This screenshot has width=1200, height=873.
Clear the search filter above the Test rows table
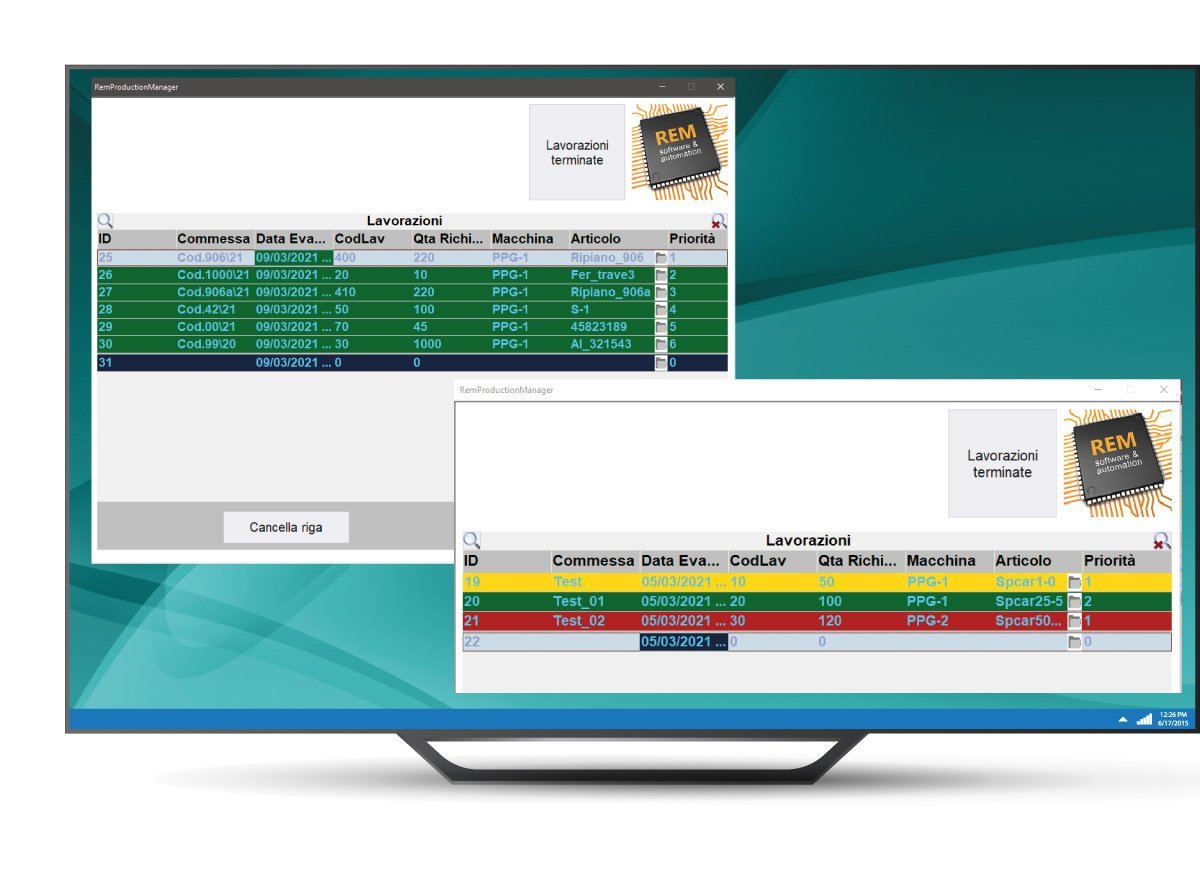1161,541
